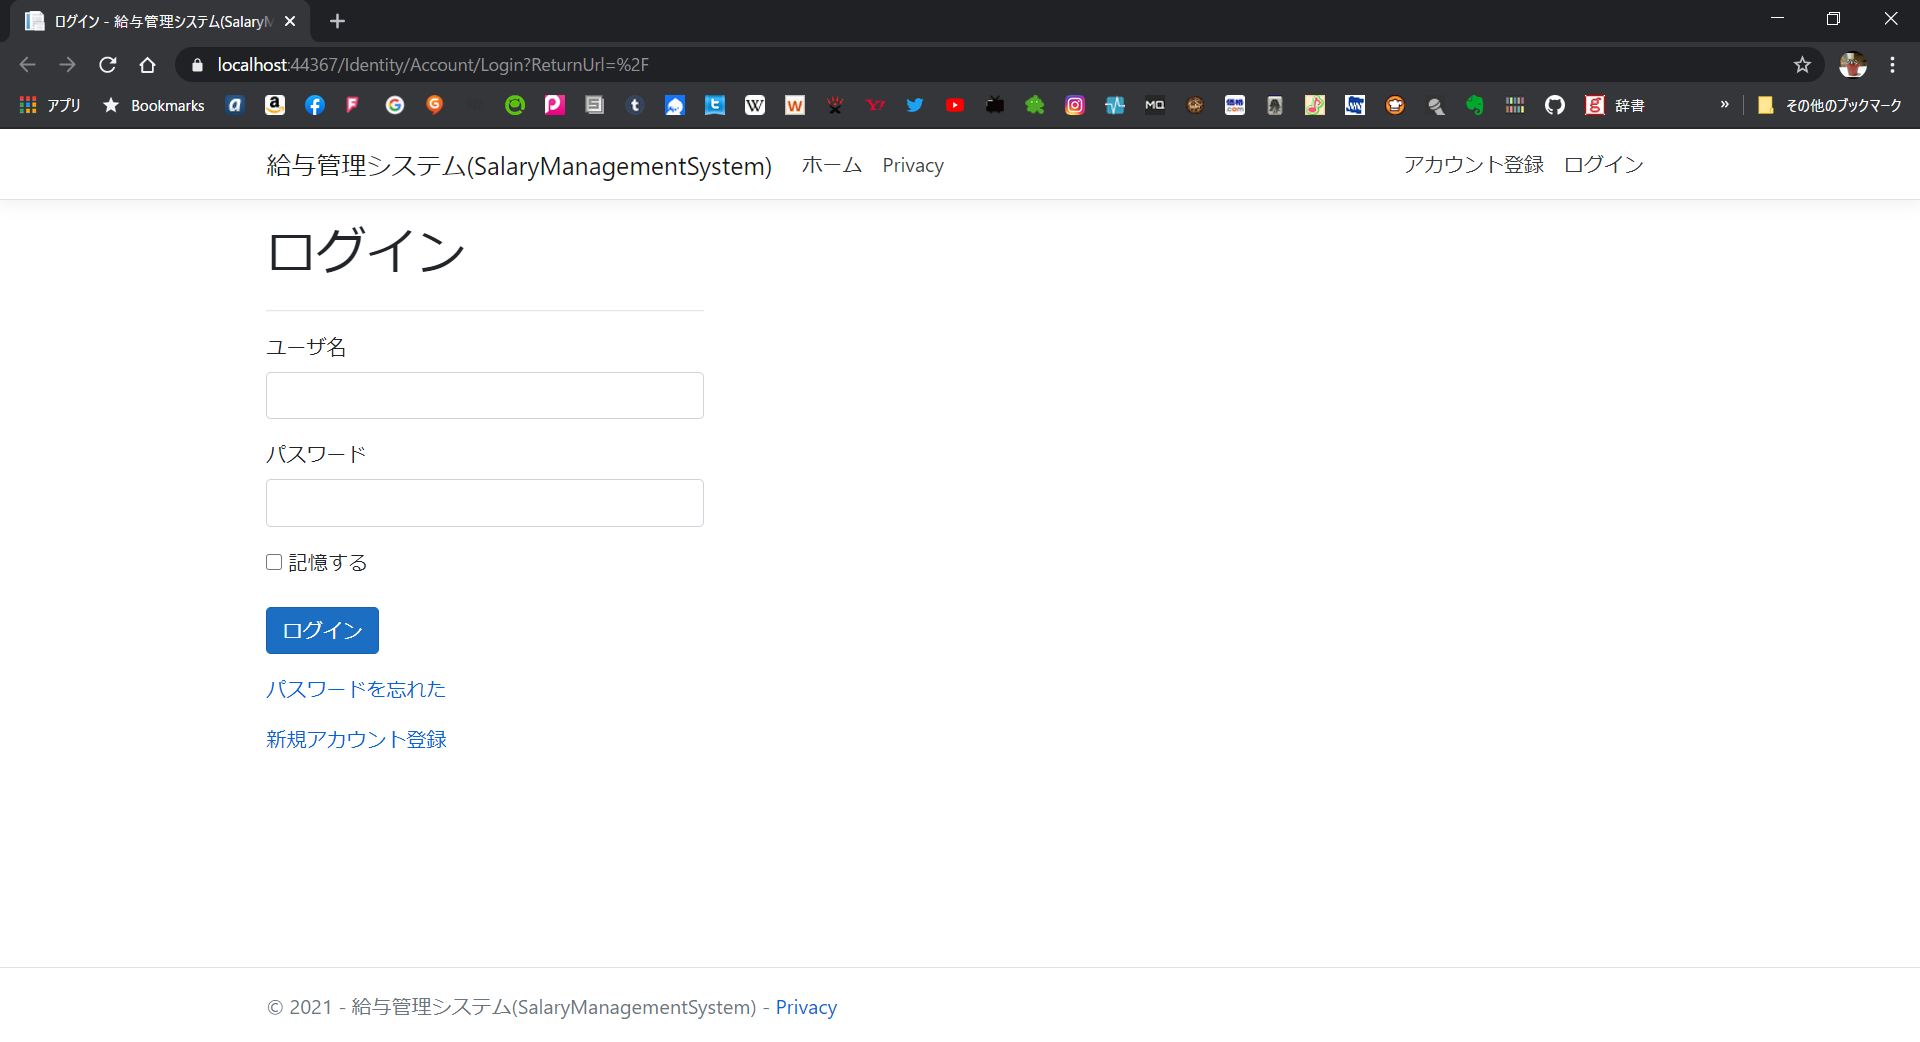Open the Yahoo Y! bookmark icon
The height and width of the screenshot is (1042, 1920).
875,105
